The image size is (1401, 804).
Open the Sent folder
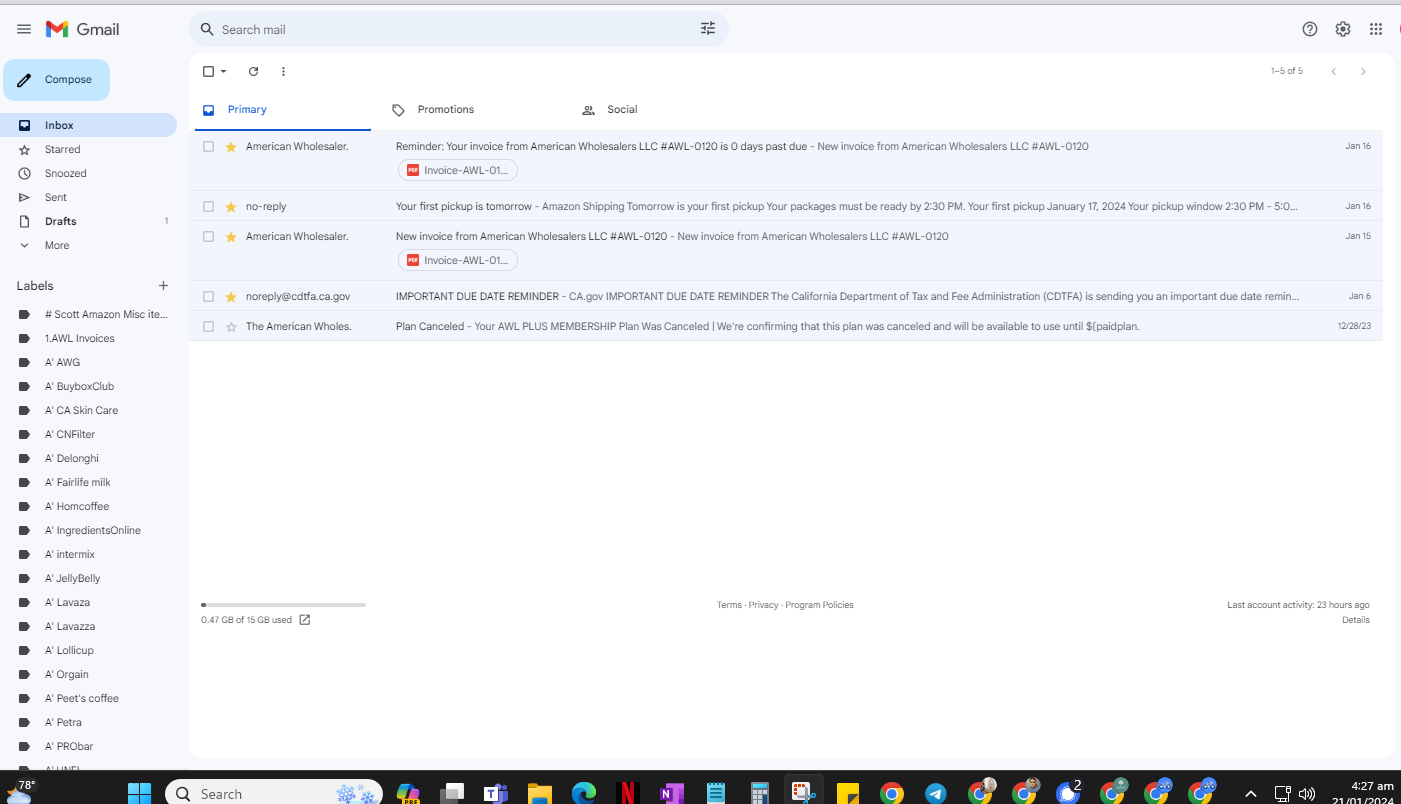pos(88,197)
